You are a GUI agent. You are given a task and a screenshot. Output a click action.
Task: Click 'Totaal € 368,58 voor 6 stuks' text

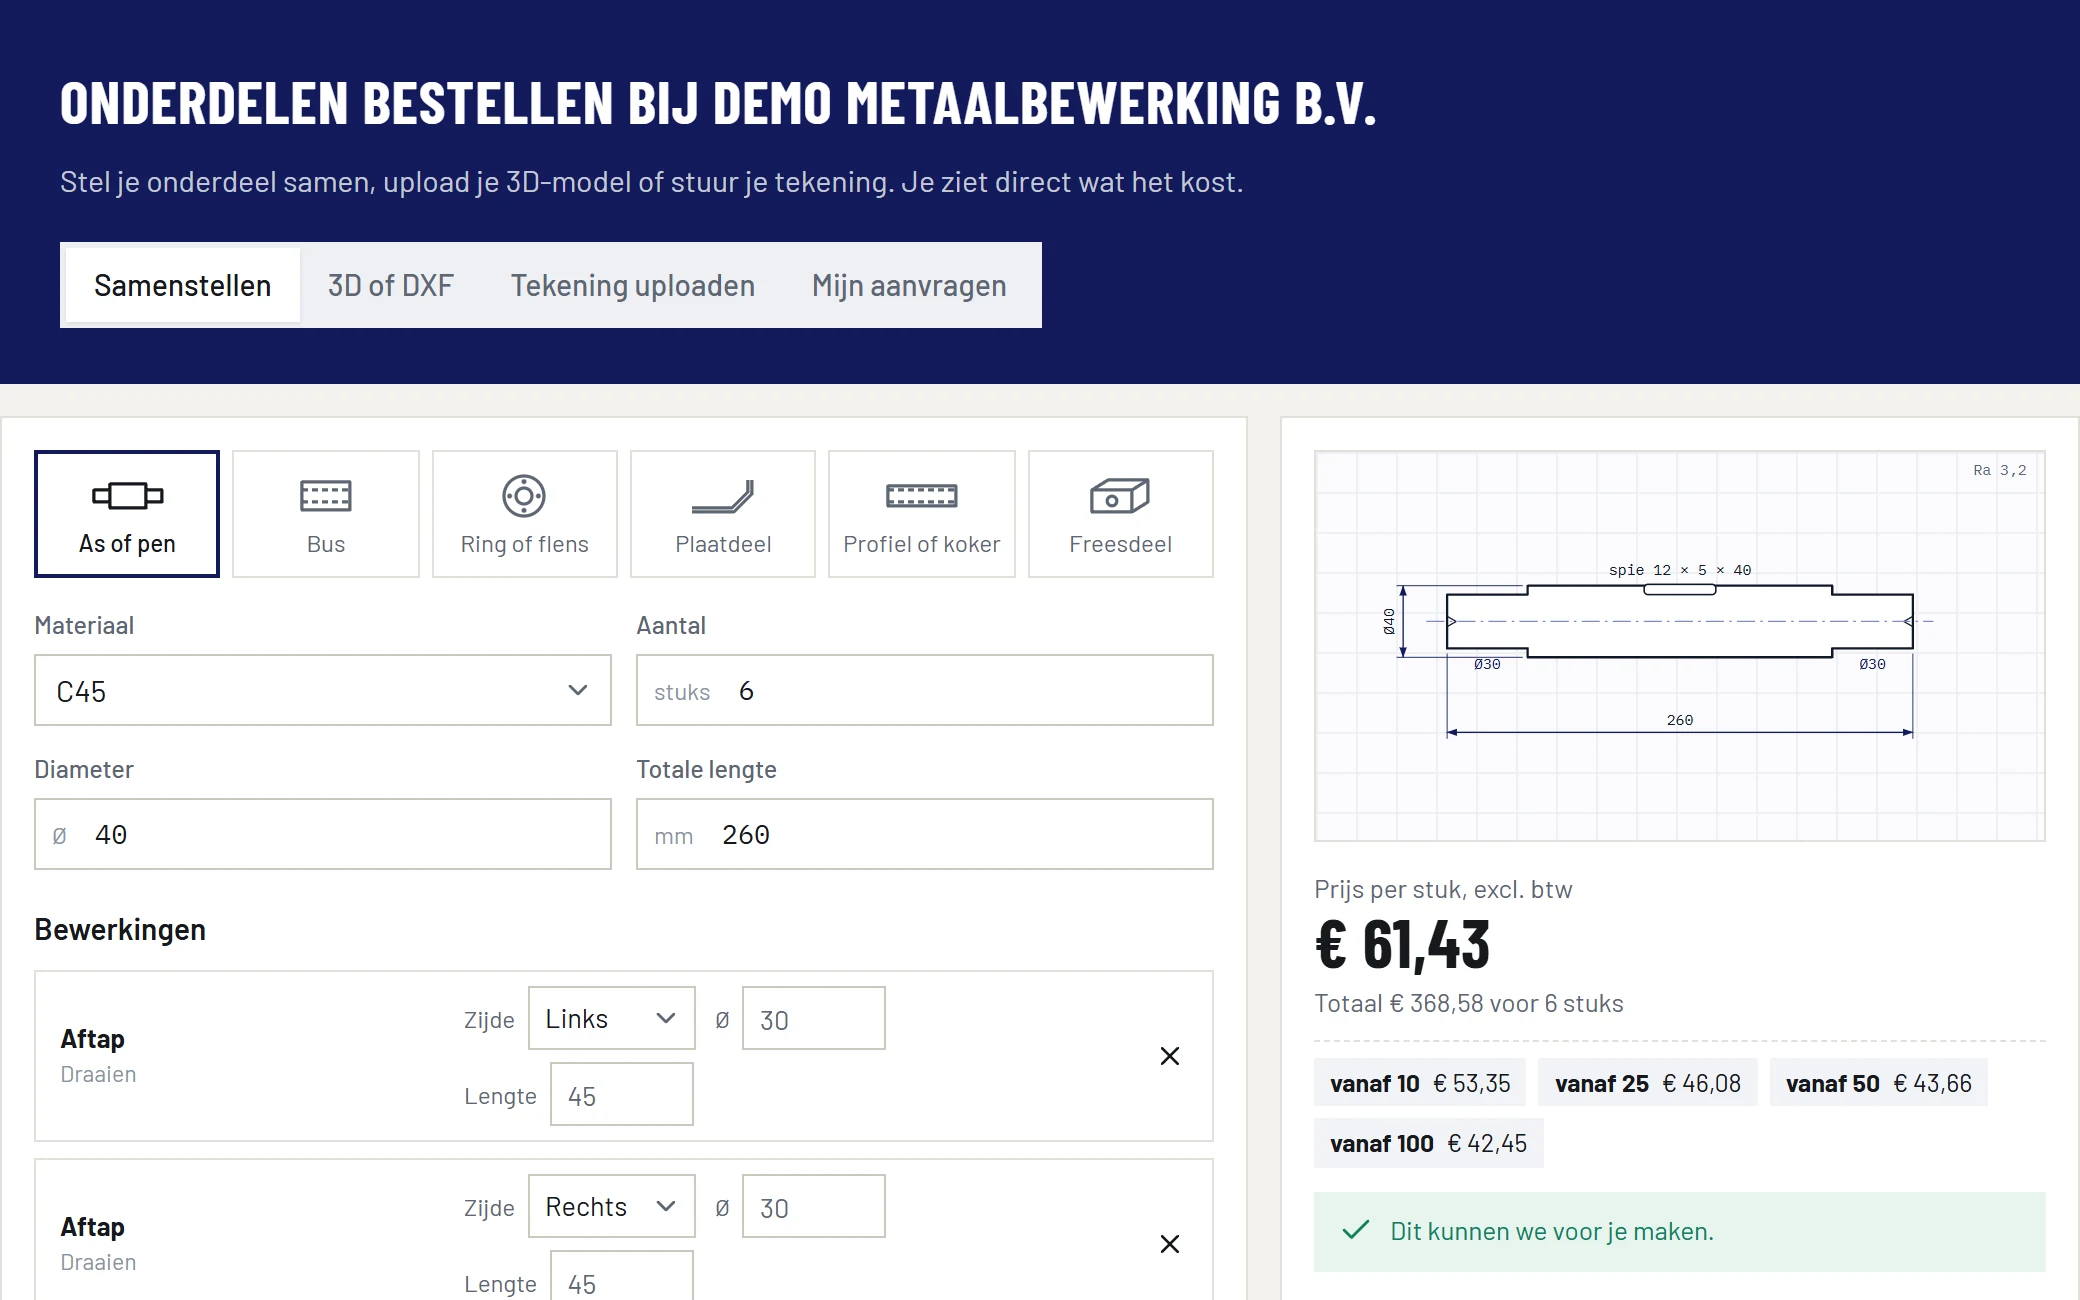point(1469,1003)
